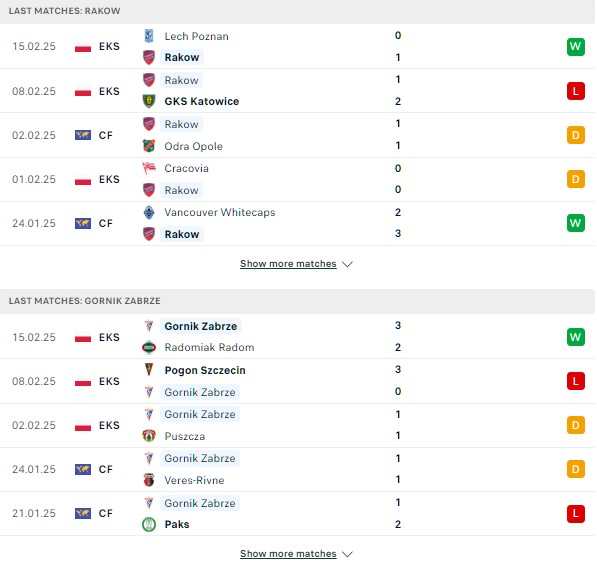Click the Pogon Szczecin club crest
This screenshot has height=573, width=597.
point(149,370)
